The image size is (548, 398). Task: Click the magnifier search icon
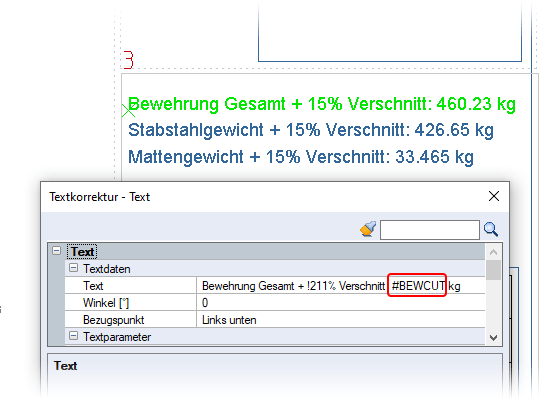pyautogui.click(x=491, y=230)
